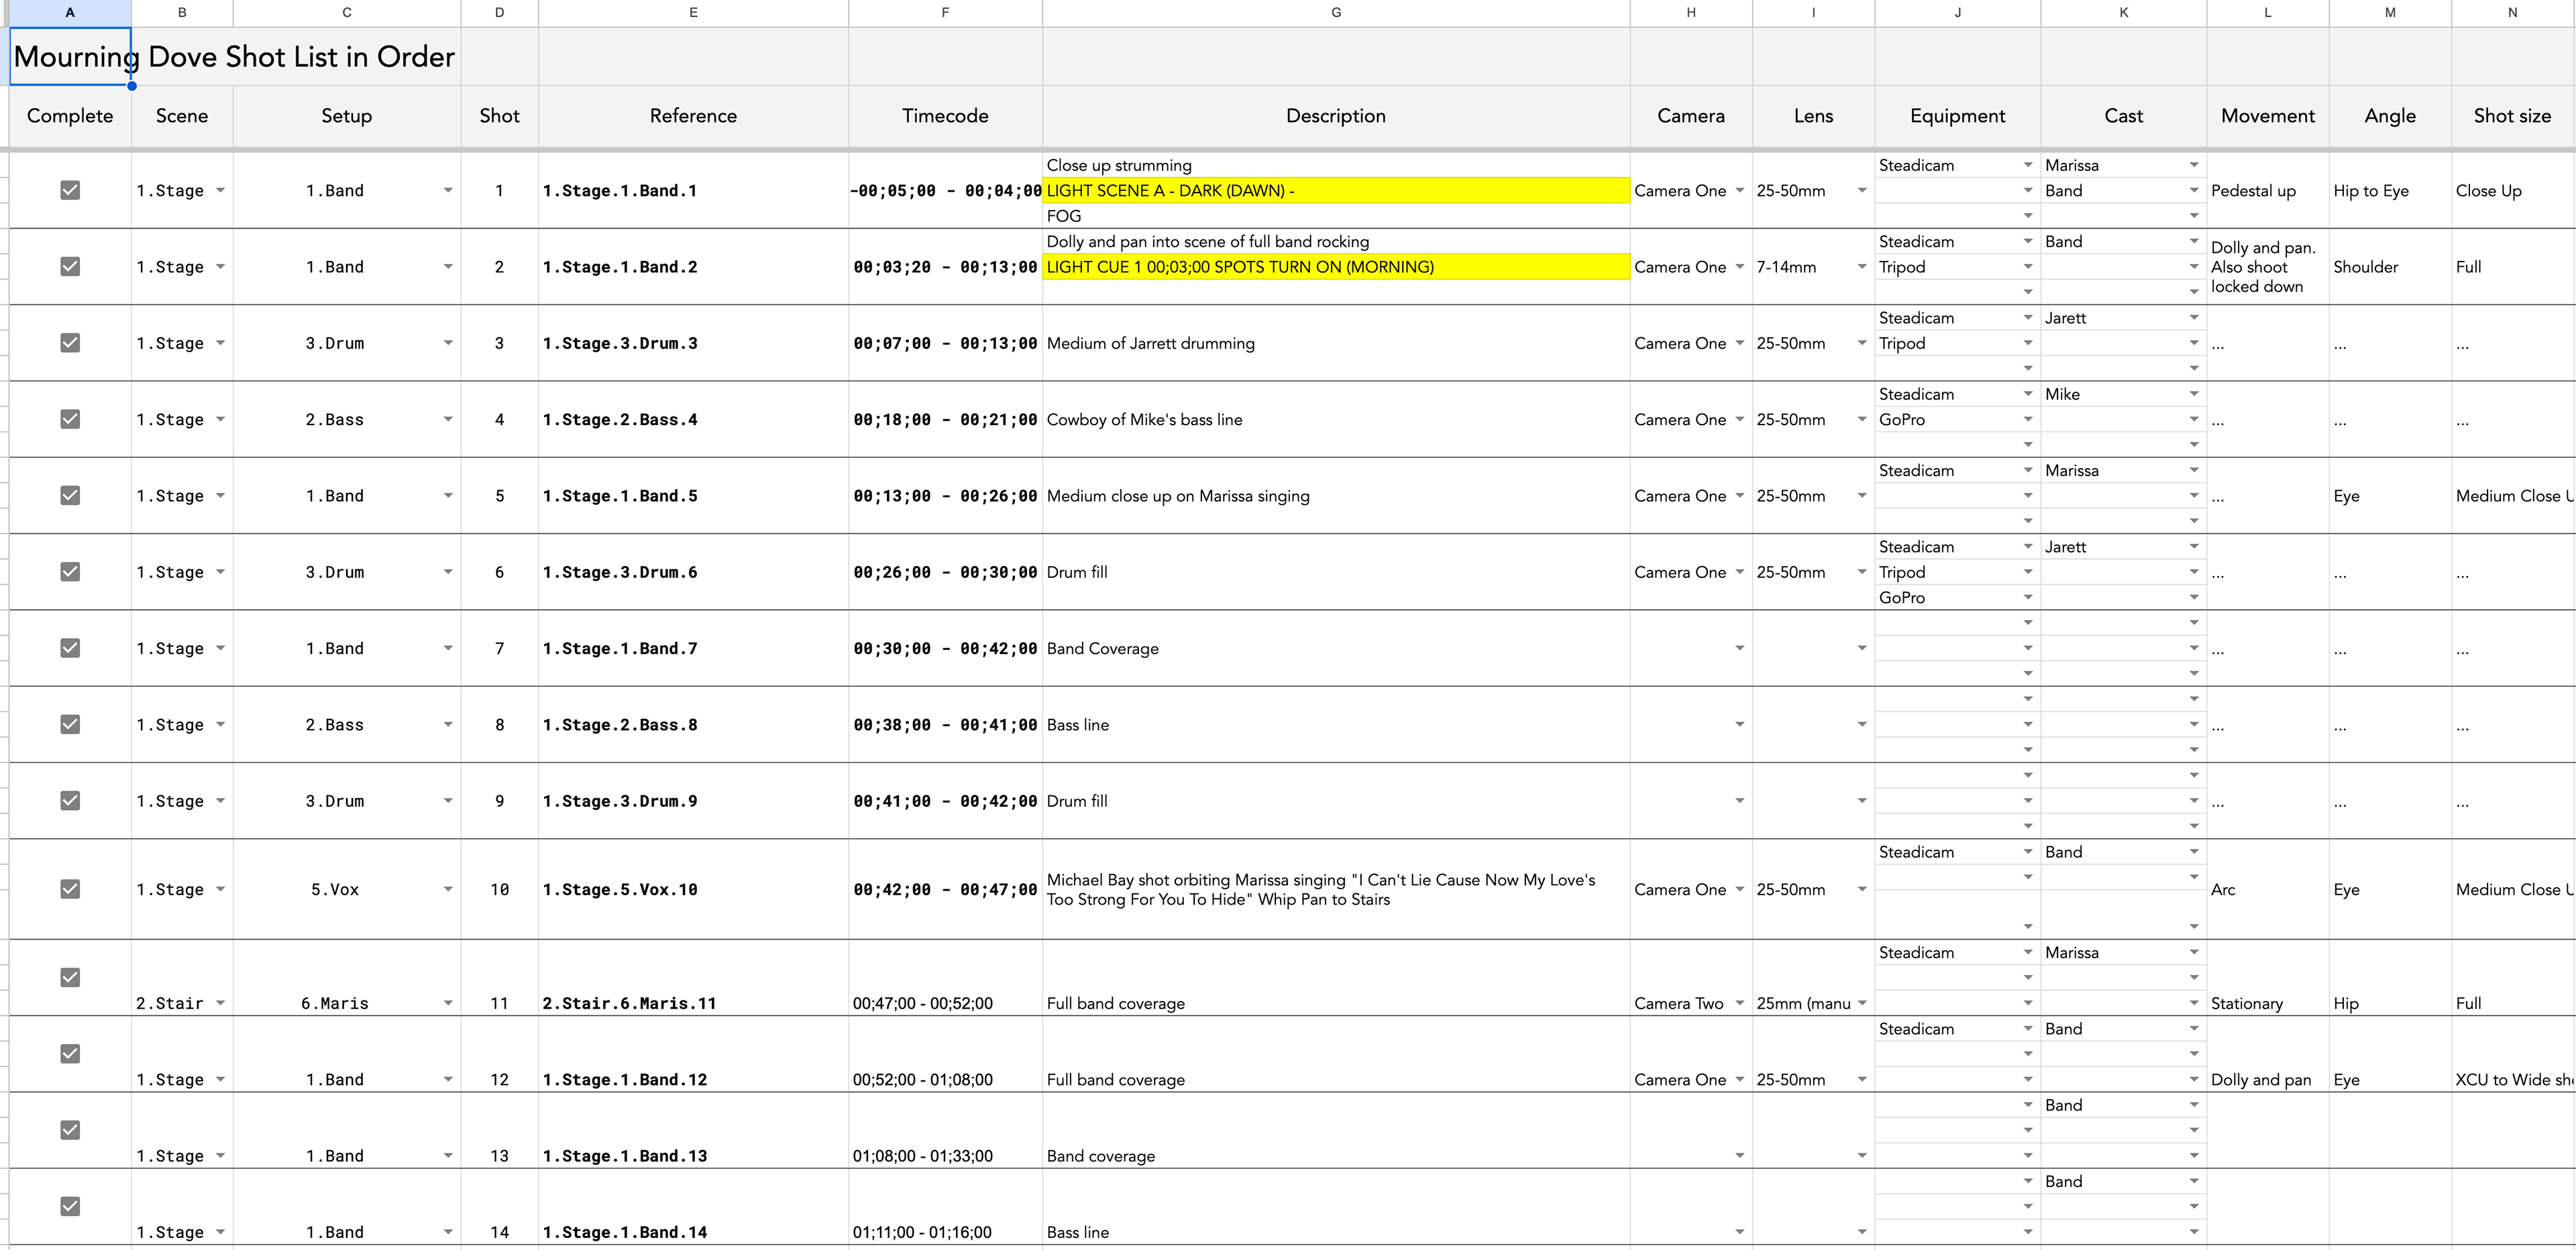Select column F header
Screen dimensions: 2576x1250
[x=945, y=12]
